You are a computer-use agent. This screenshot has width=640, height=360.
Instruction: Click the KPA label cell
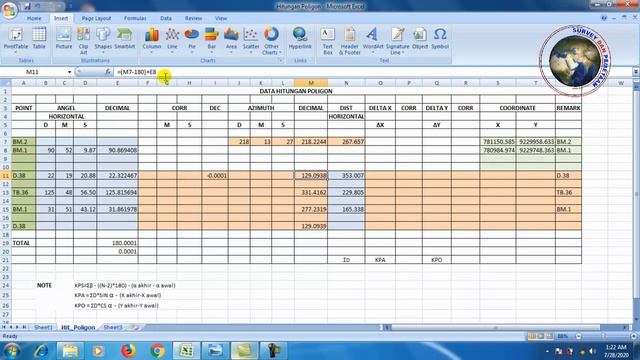click(380, 260)
